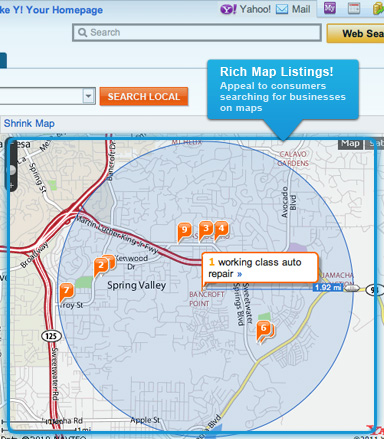Click in the Search input field
This screenshot has height=439, width=384.
(197, 33)
